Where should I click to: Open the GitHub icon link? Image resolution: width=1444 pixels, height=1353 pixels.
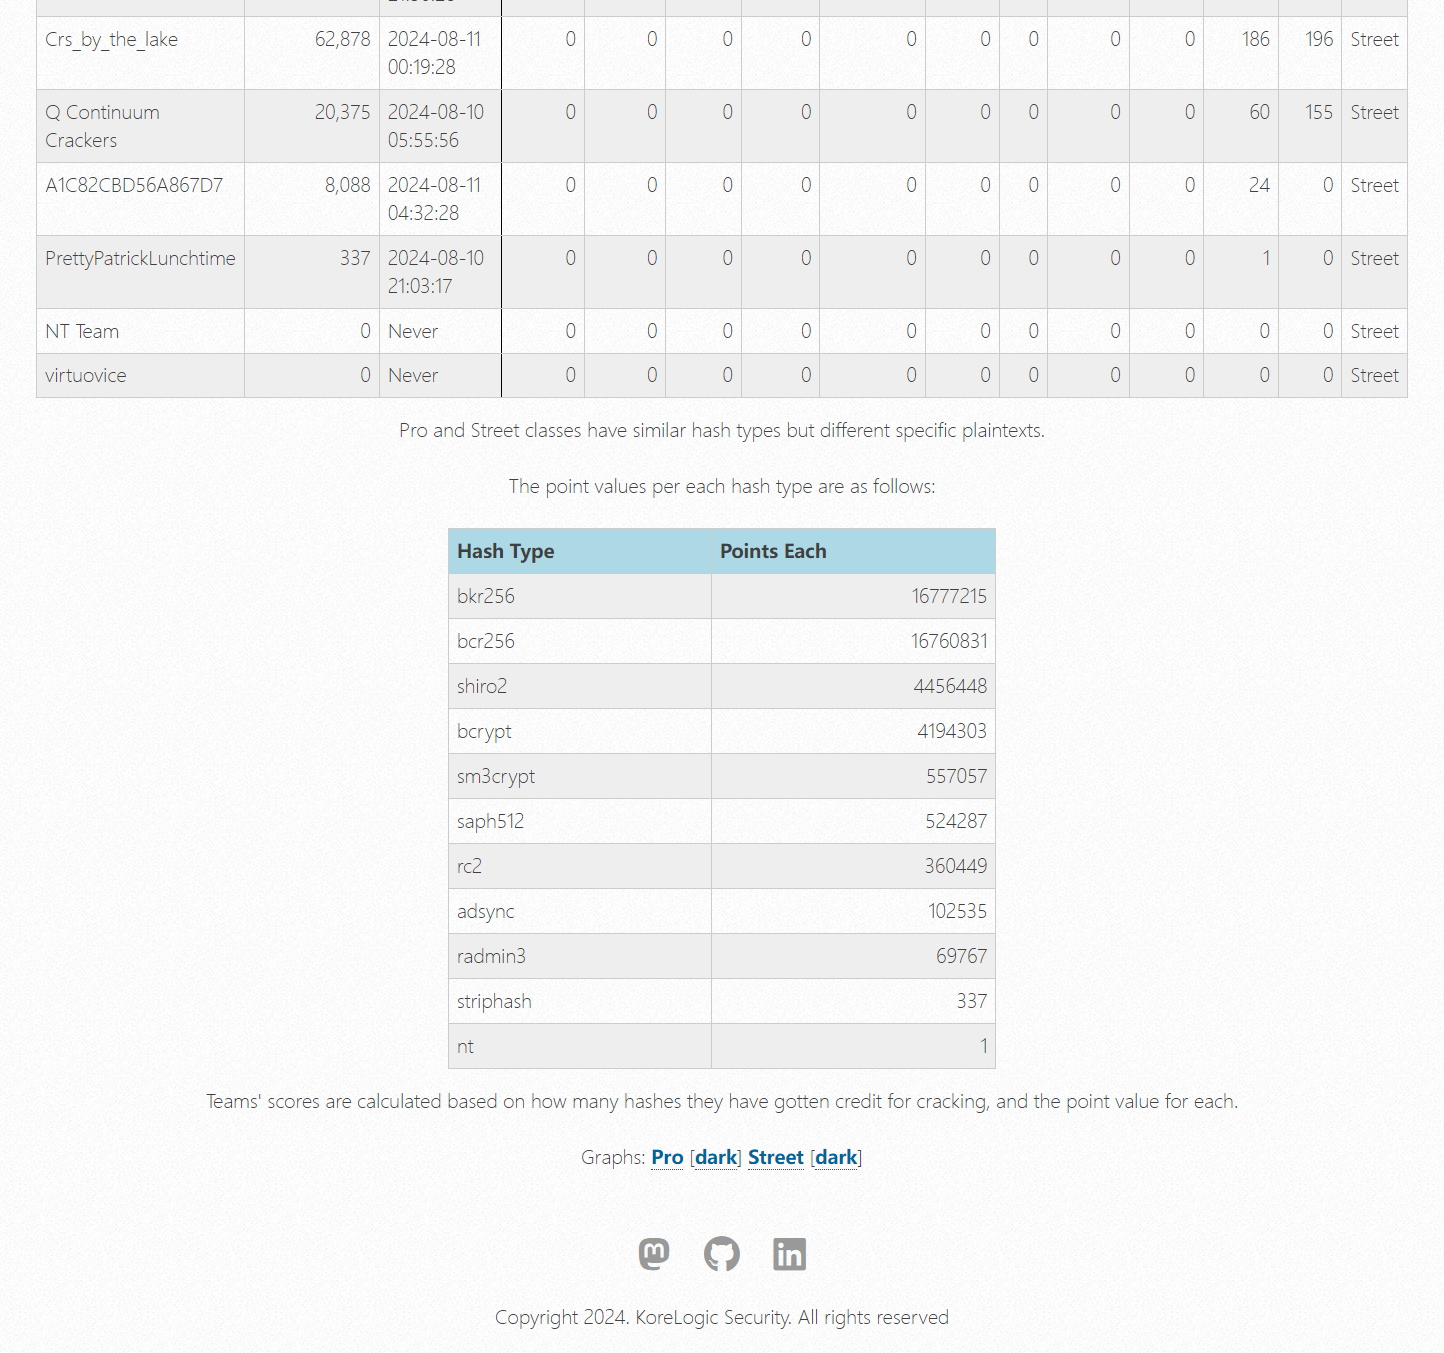tap(721, 1253)
